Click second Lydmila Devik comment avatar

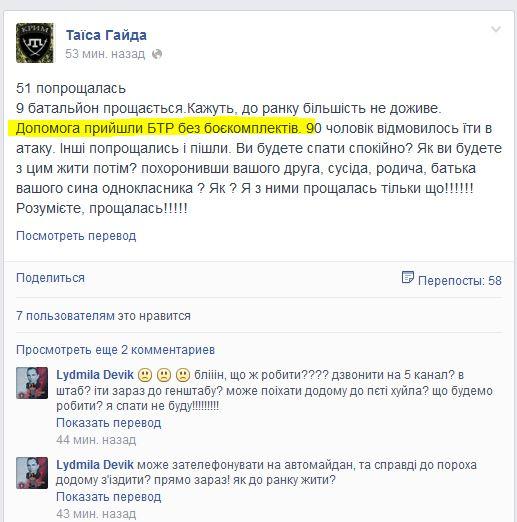coord(32,473)
